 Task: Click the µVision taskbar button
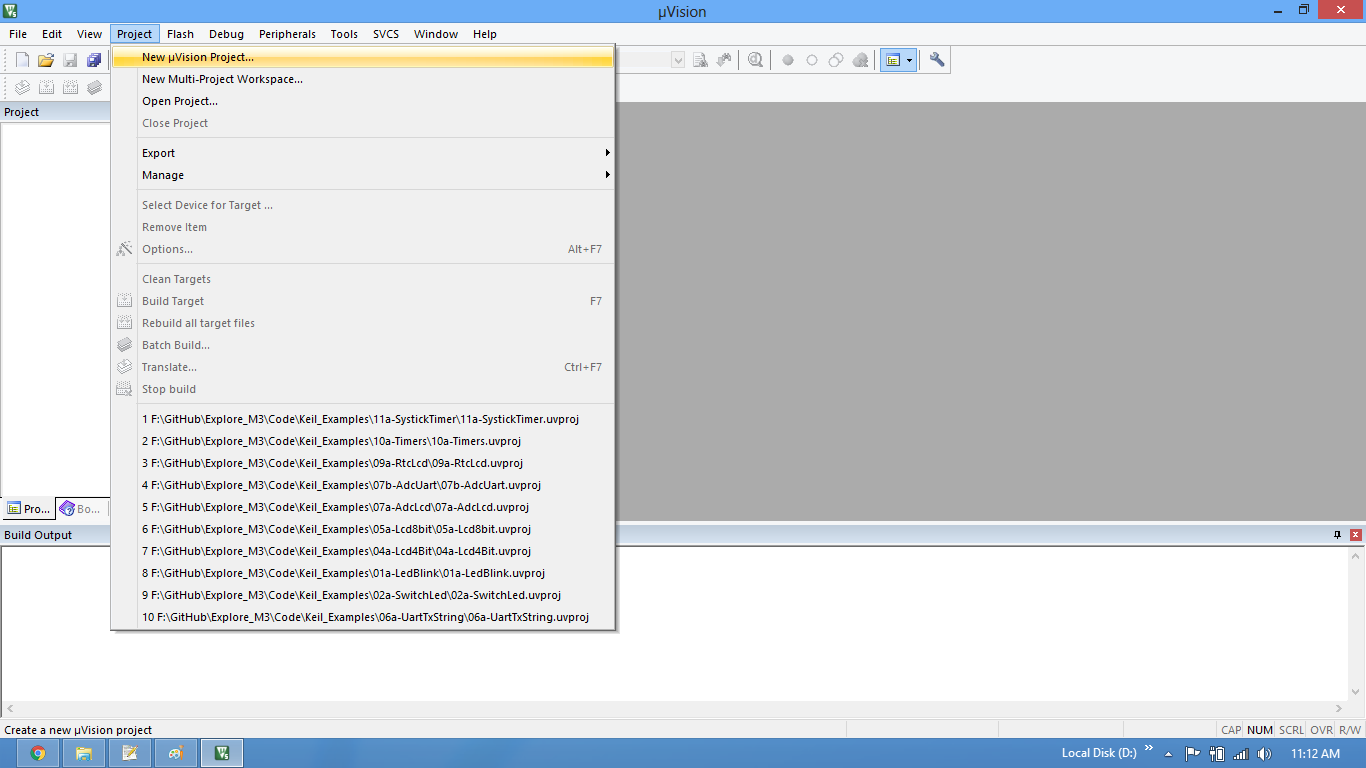(x=222, y=753)
